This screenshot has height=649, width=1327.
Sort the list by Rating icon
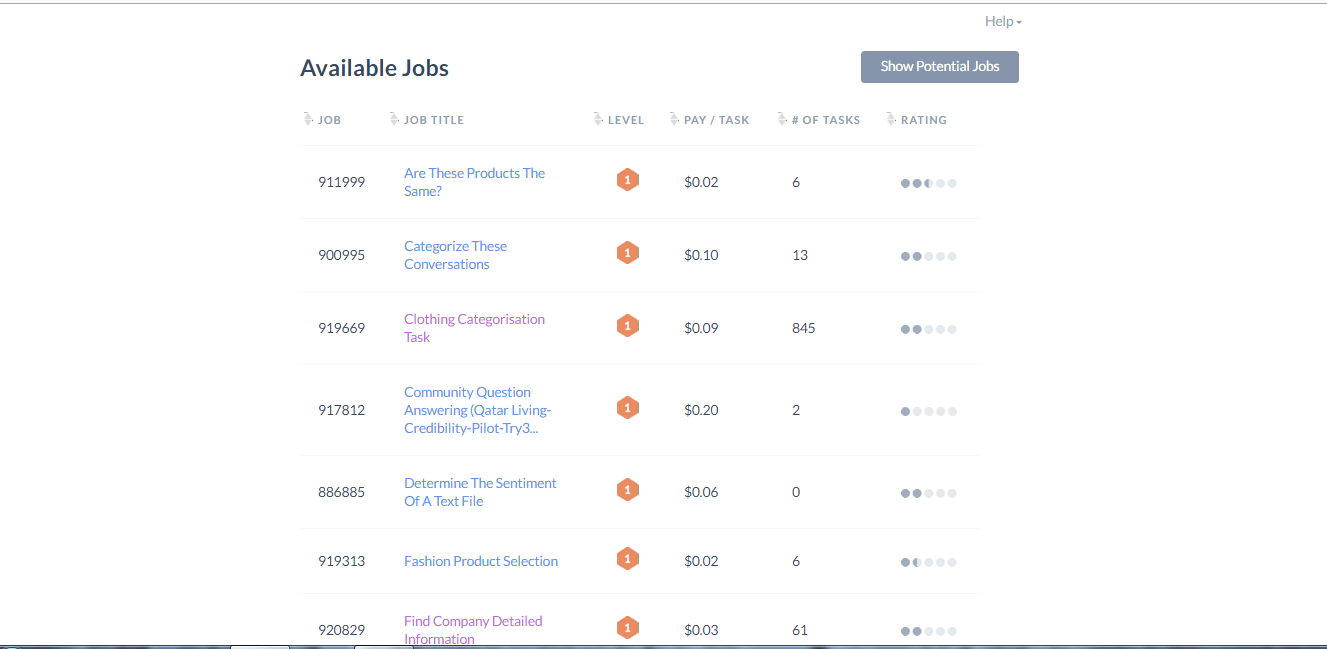coord(891,119)
